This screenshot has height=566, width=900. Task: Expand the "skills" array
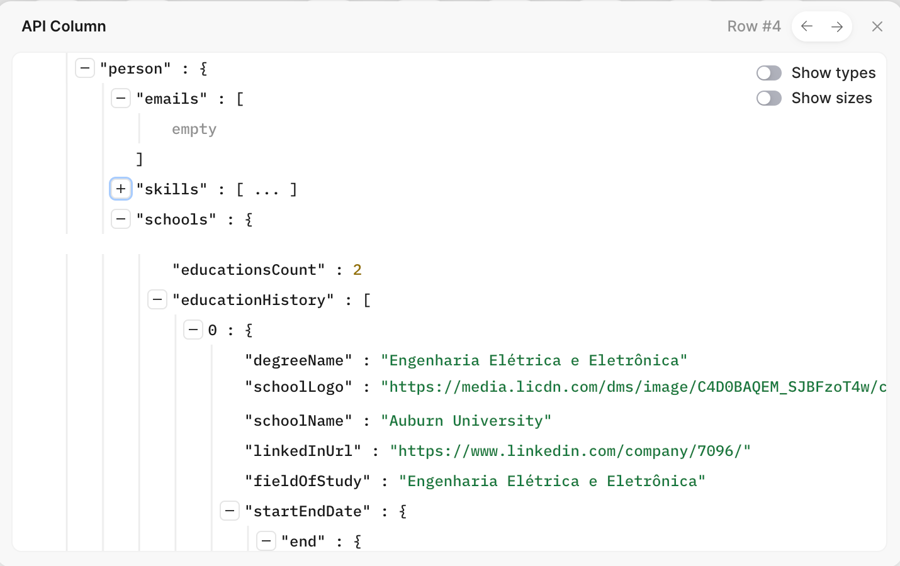(121, 189)
